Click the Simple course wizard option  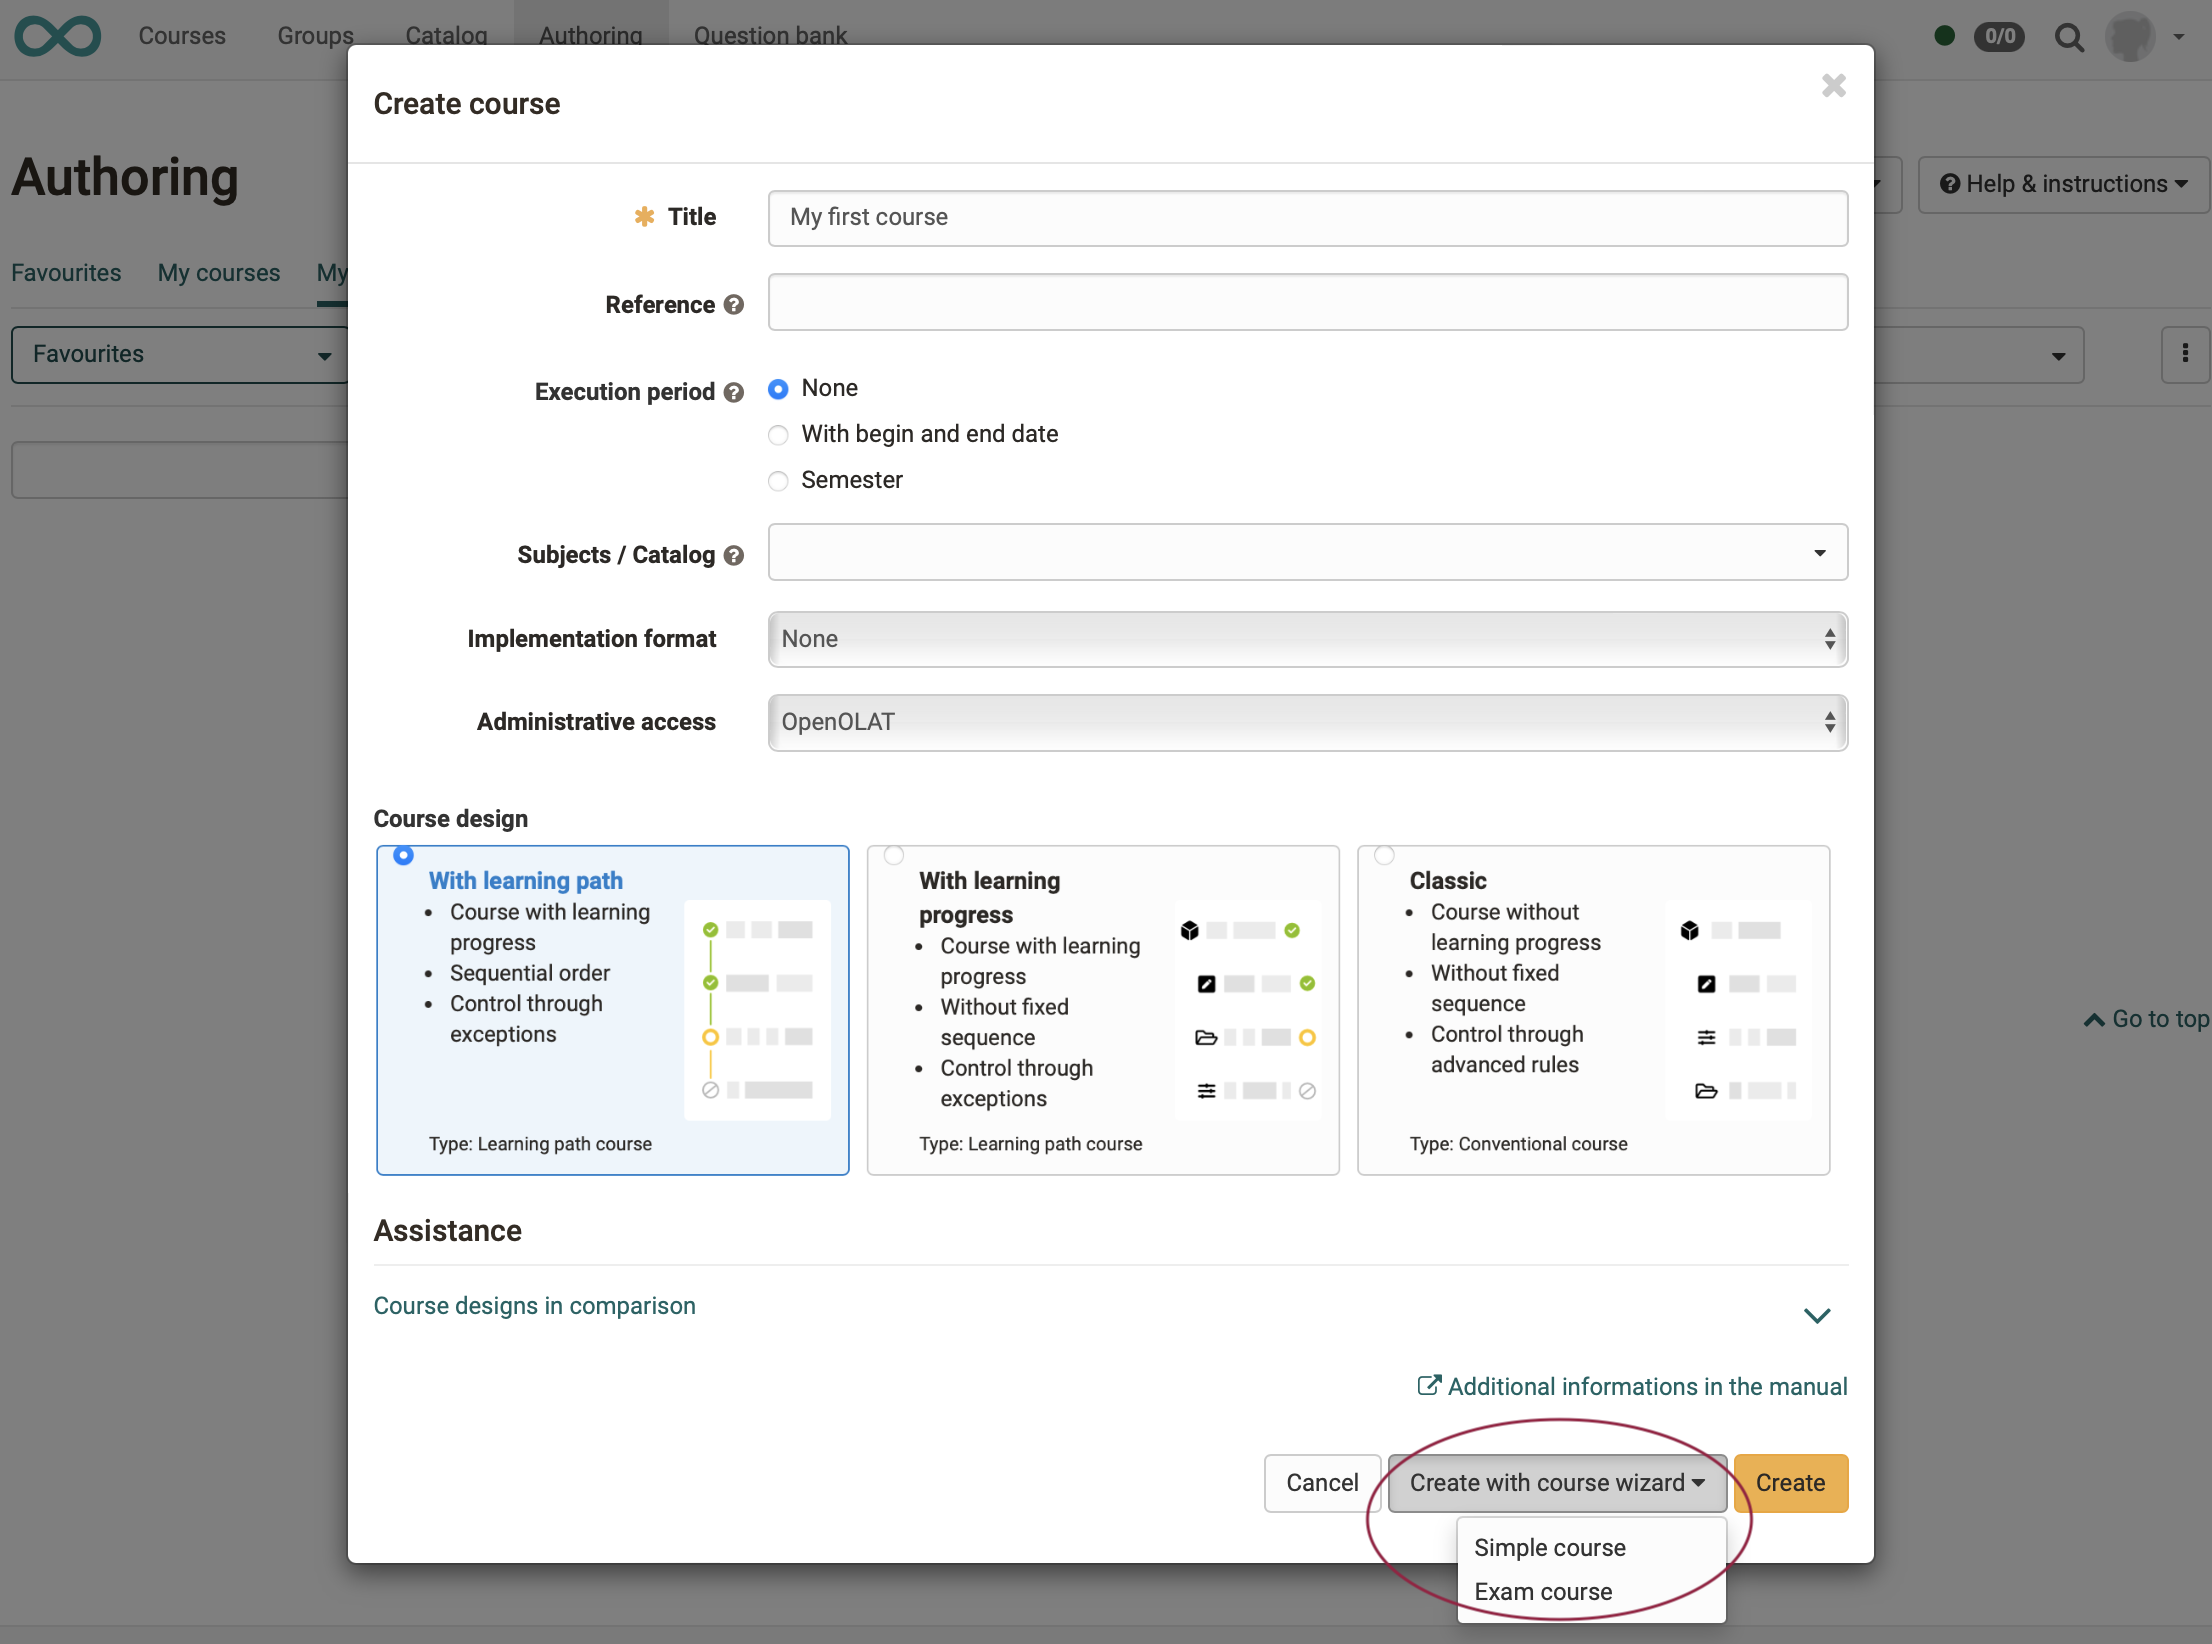click(x=1549, y=1547)
